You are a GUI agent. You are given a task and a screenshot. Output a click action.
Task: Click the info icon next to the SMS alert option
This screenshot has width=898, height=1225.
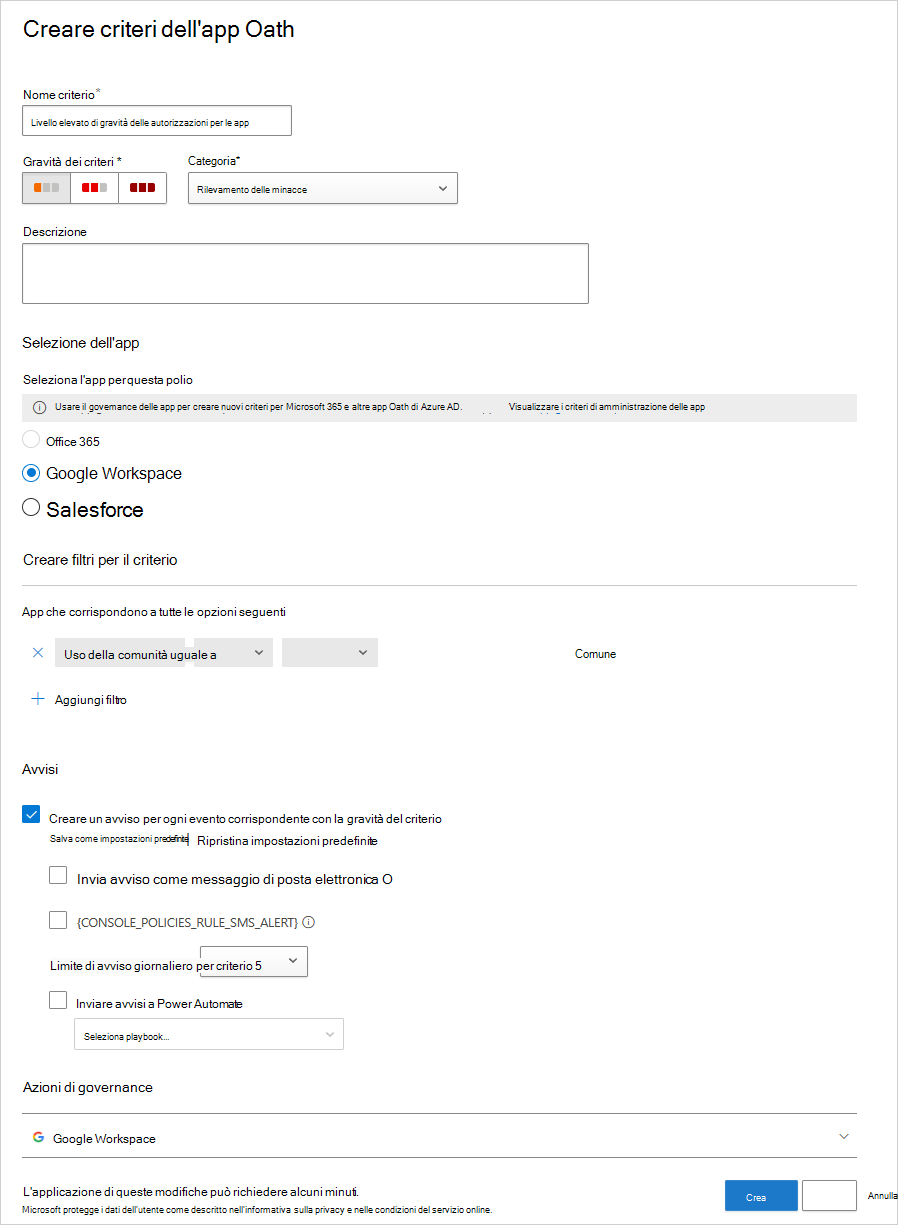(x=309, y=920)
